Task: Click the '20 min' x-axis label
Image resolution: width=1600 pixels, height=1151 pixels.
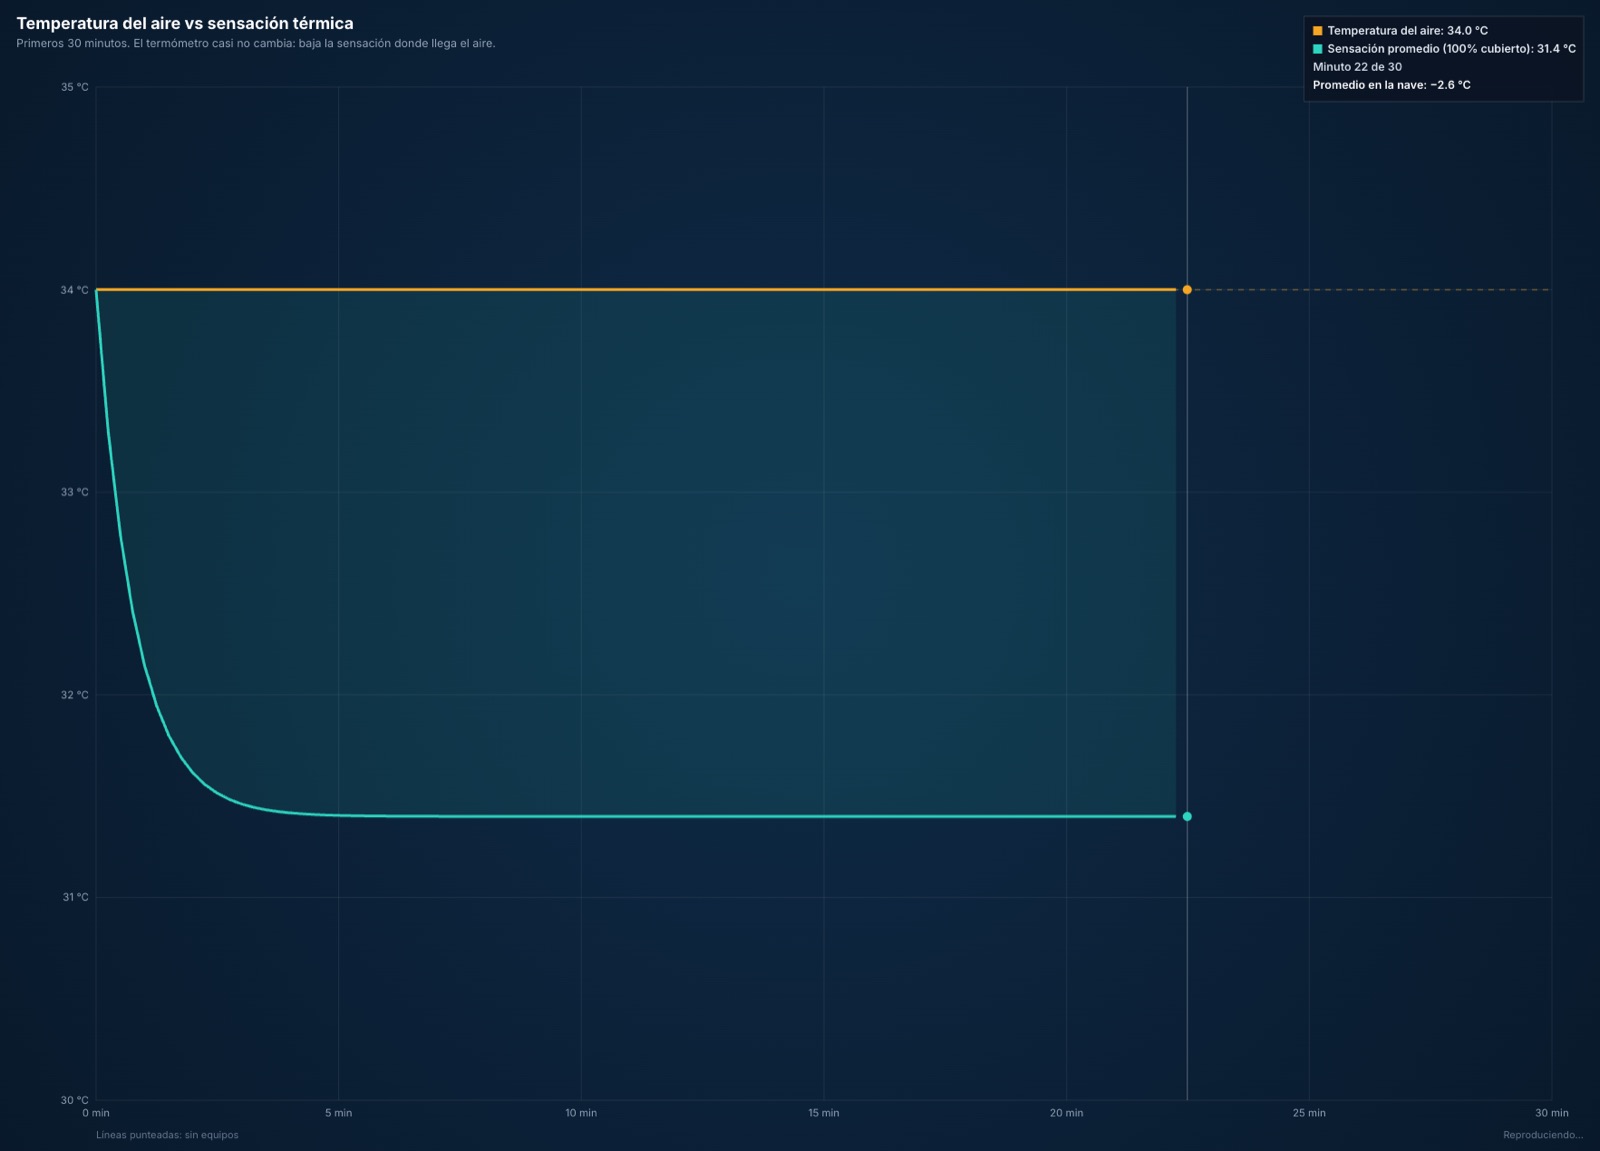Action: 1066,1113
